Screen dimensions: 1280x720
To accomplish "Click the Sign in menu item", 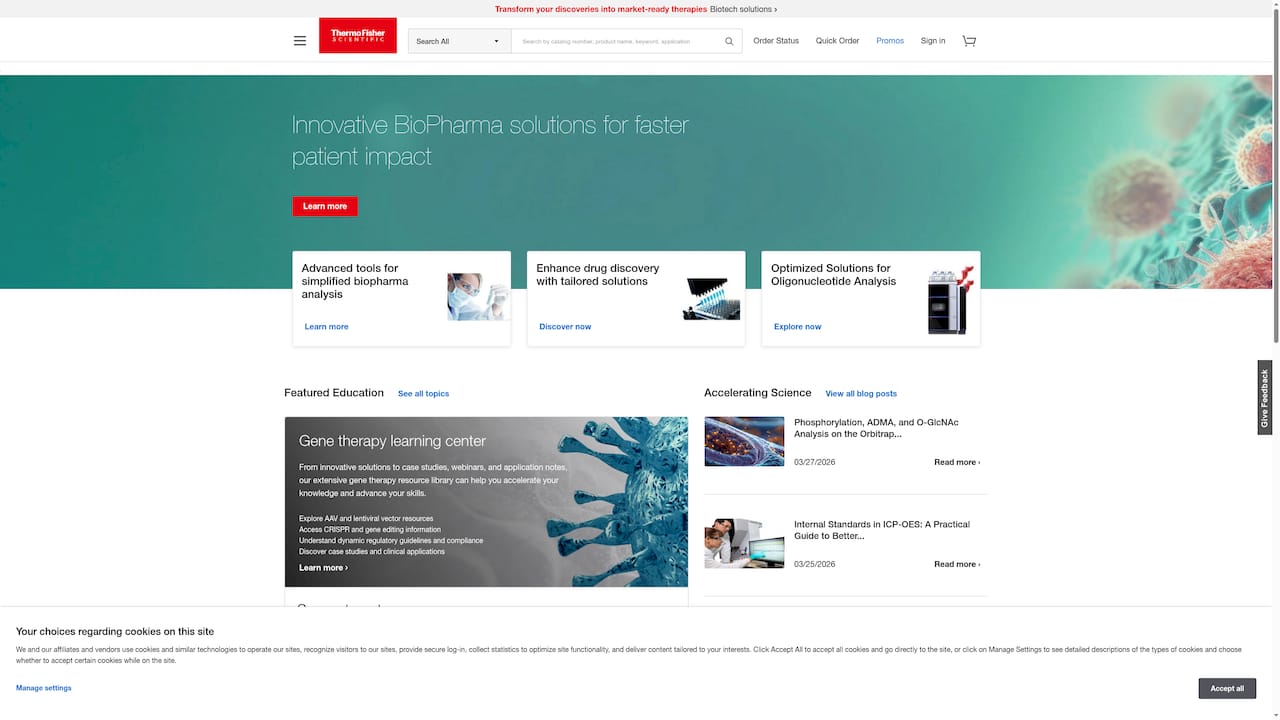I will click(932, 41).
